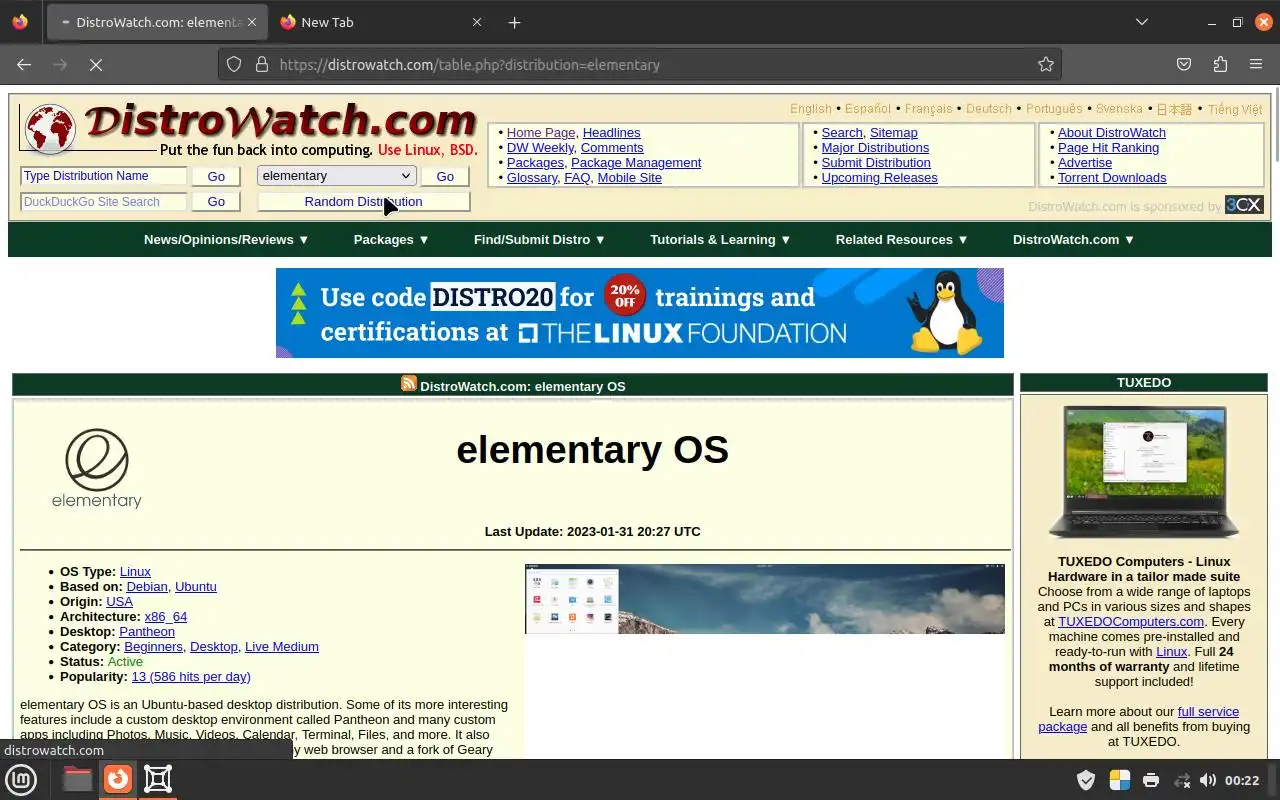Click Go next to Type Distribution Name
This screenshot has height=800, width=1280.
click(x=216, y=176)
